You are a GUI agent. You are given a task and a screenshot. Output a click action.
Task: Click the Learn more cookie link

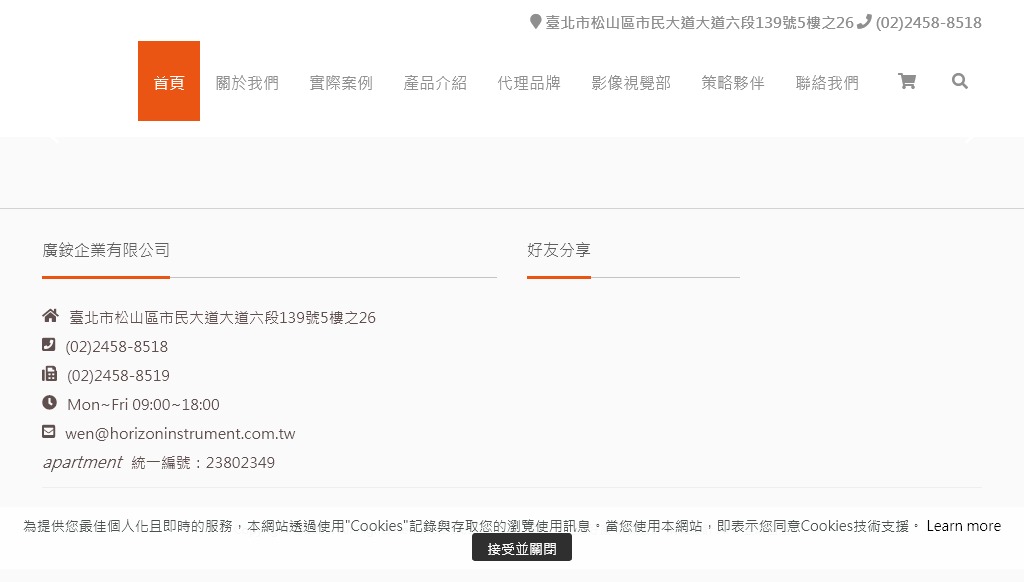point(963,526)
